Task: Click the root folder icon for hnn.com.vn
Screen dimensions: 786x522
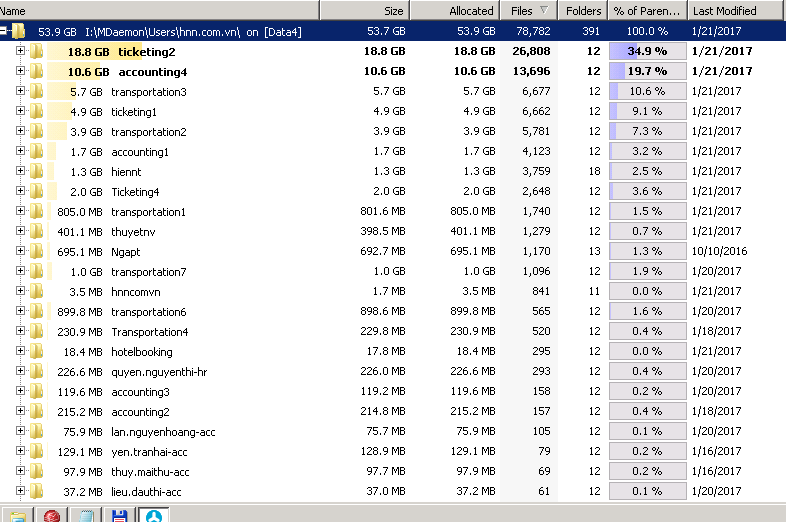Action: point(19,31)
